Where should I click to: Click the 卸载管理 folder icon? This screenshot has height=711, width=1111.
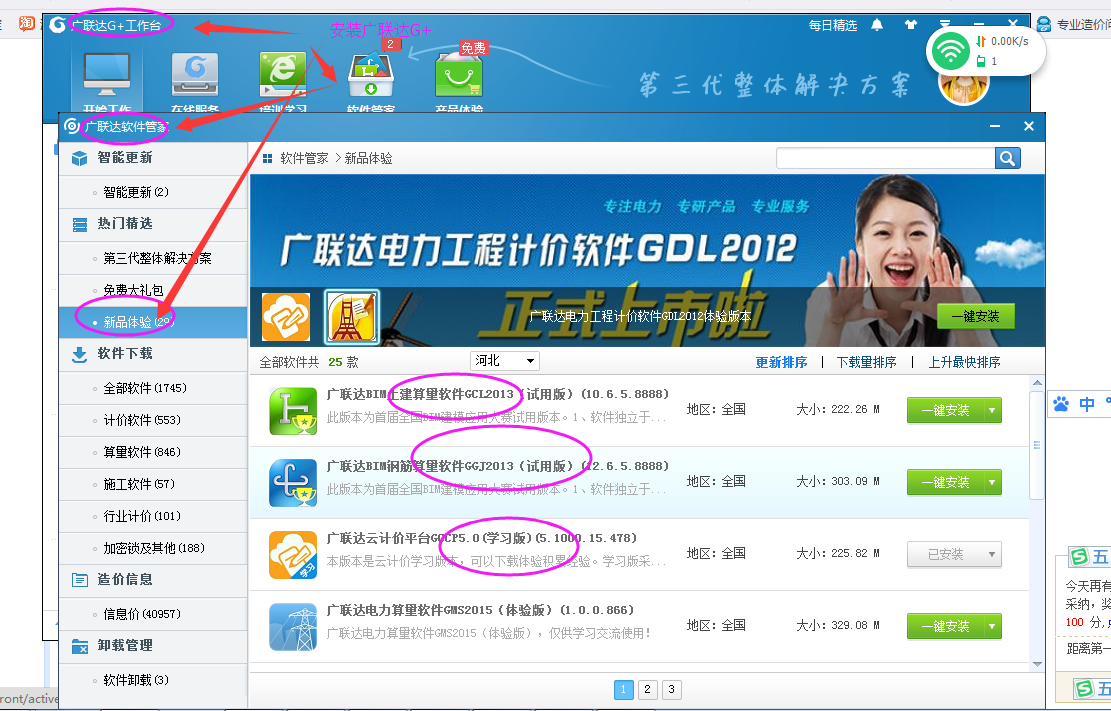[x=79, y=646]
